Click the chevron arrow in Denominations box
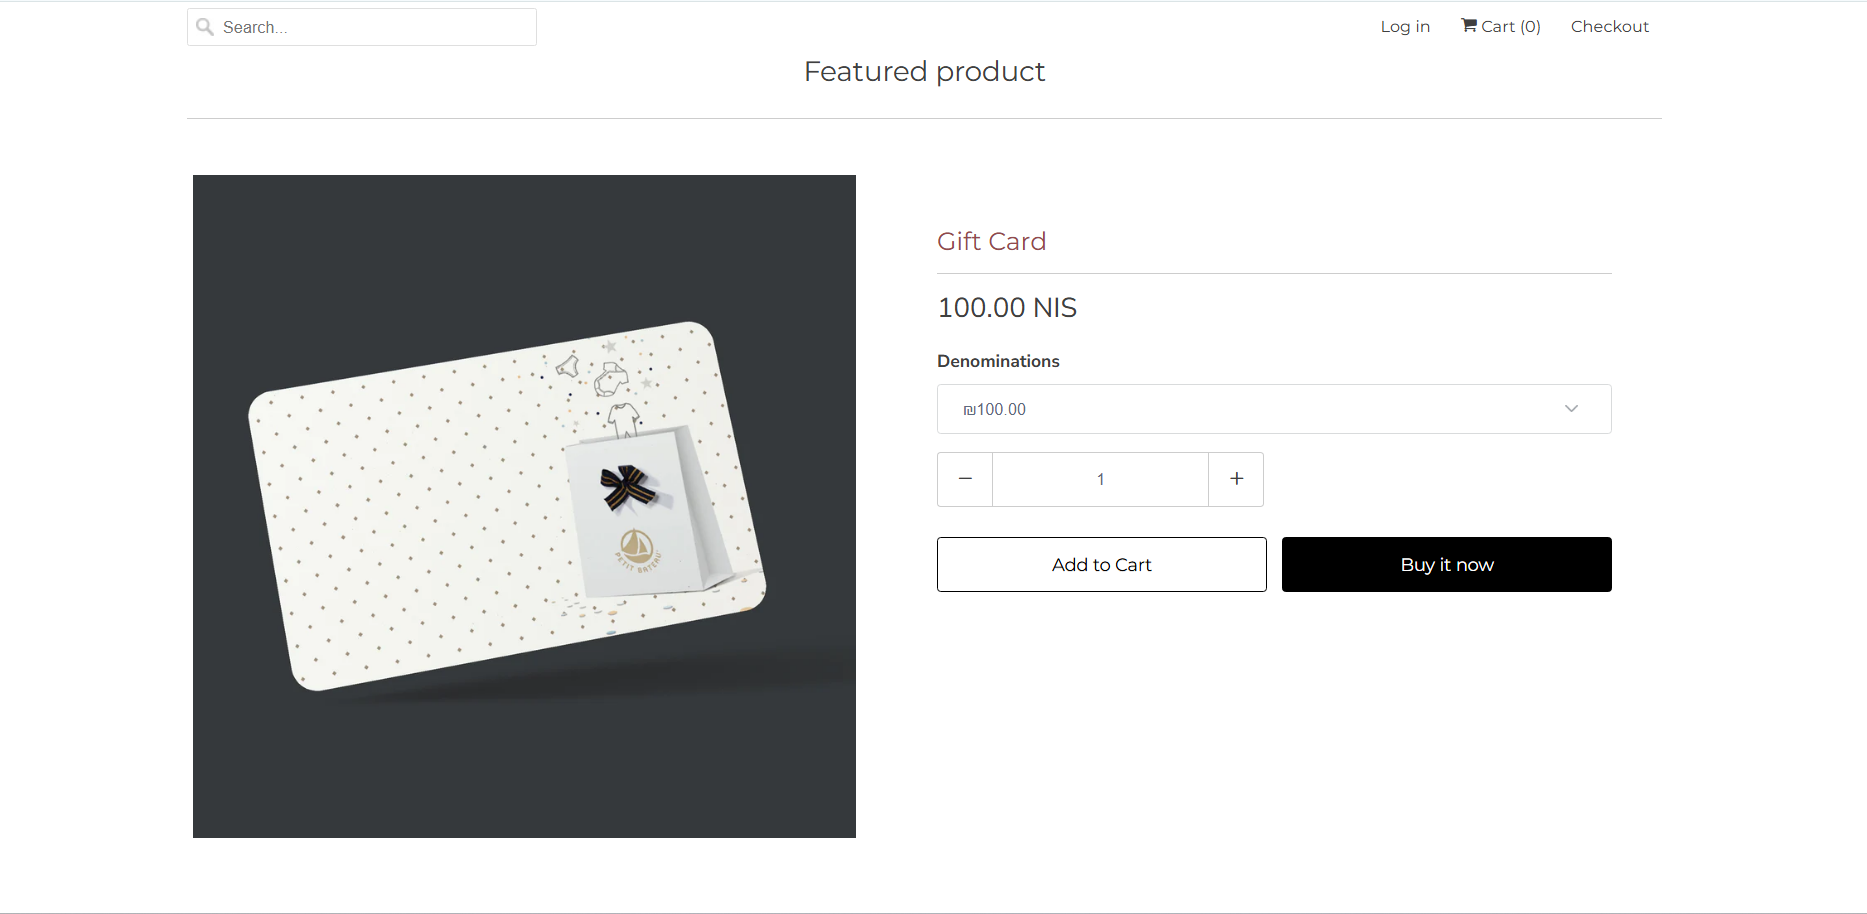Image resolution: width=1867 pixels, height=914 pixels. pyautogui.click(x=1571, y=409)
